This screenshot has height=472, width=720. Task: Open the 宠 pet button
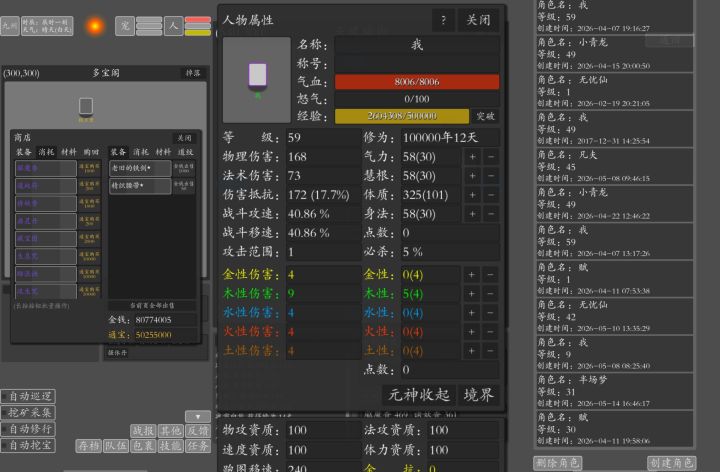click(x=124, y=26)
